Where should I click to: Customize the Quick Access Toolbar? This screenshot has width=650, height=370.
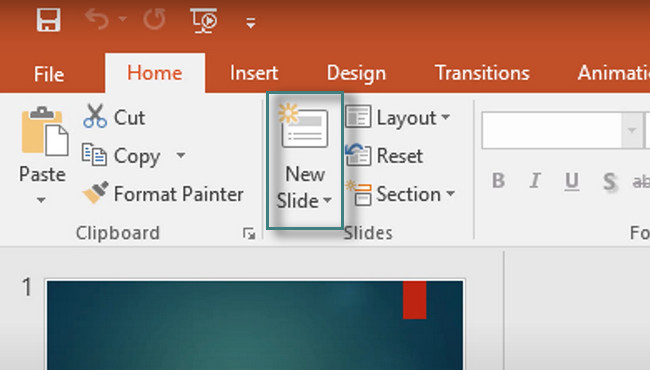[x=250, y=22]
